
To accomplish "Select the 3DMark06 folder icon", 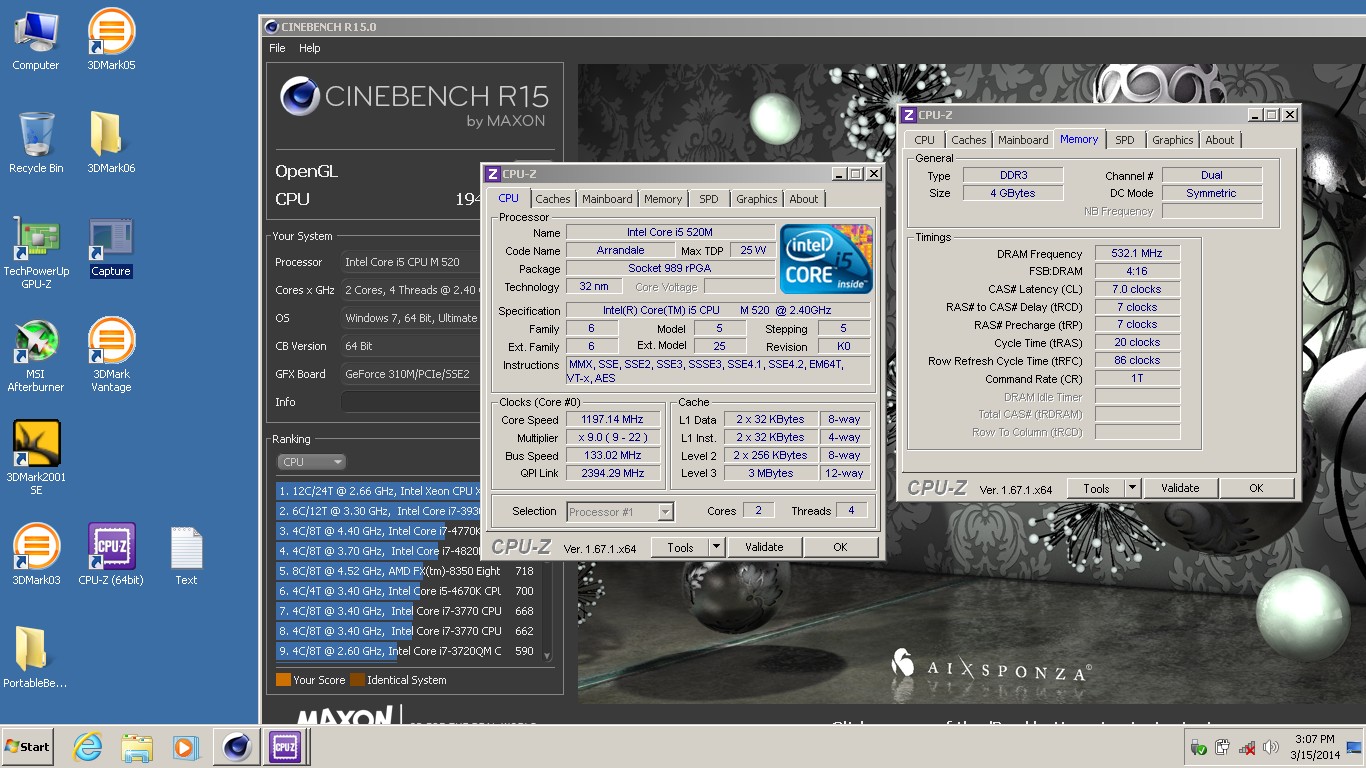I will click(x=111, y=142).
